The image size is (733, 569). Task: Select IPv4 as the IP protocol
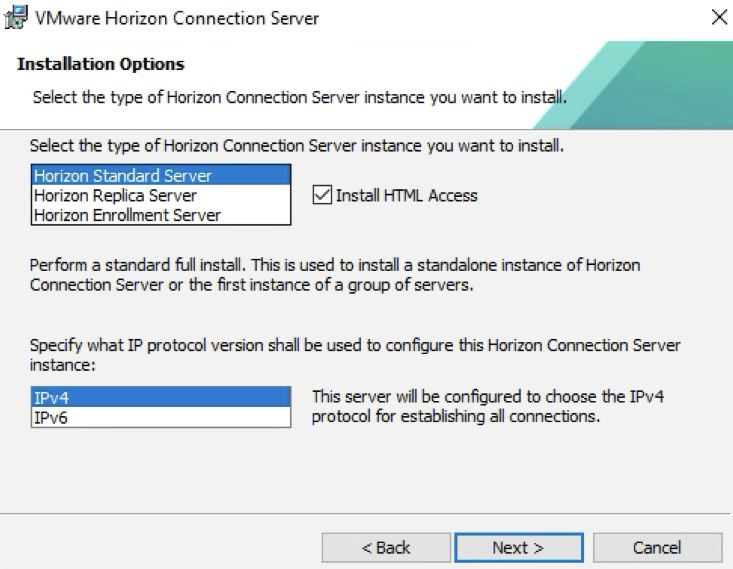(x=160, y=398)
